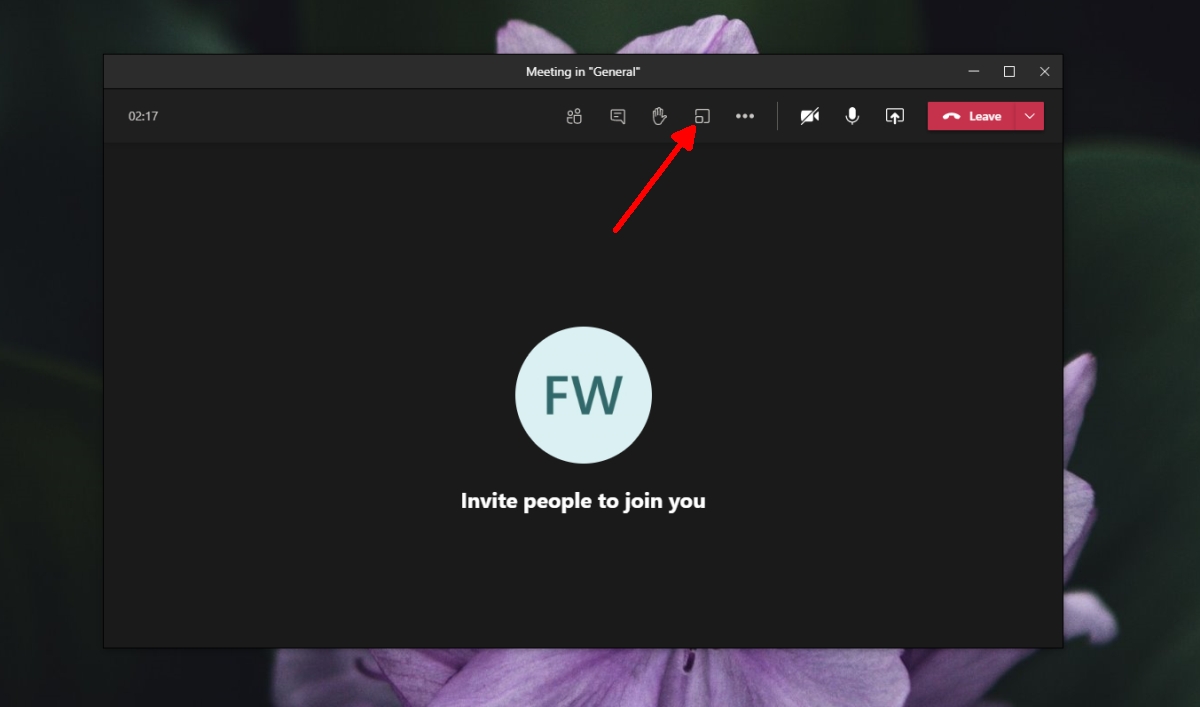This screenshot has width=1200, height=707.
Task: Open the breakout rooms icon
Action: (702, 116)
